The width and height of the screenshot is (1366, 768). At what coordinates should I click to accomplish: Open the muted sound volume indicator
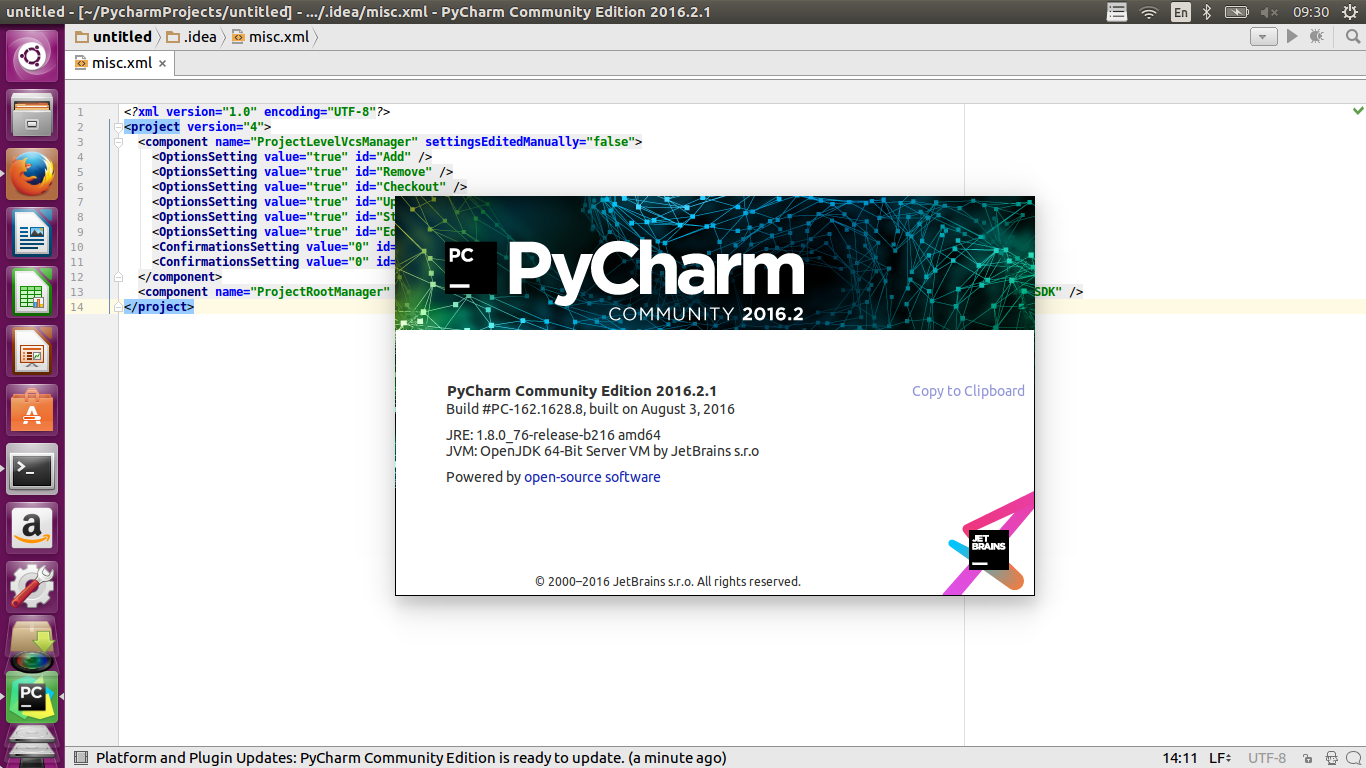[1270, 12]
